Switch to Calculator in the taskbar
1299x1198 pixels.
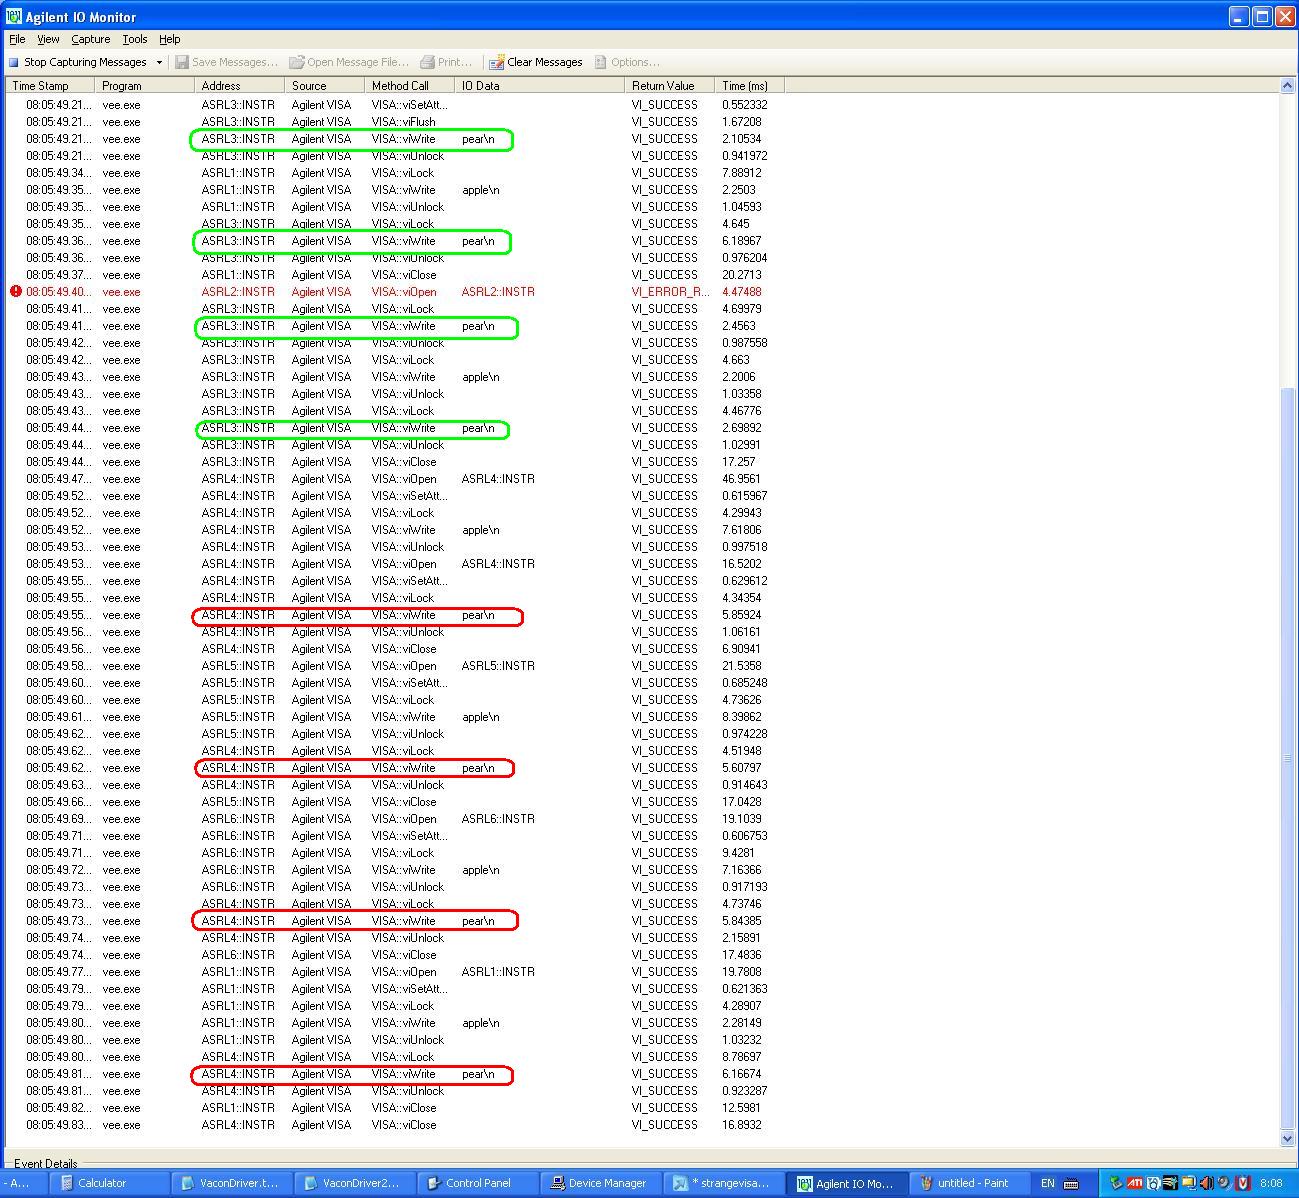101,1183
